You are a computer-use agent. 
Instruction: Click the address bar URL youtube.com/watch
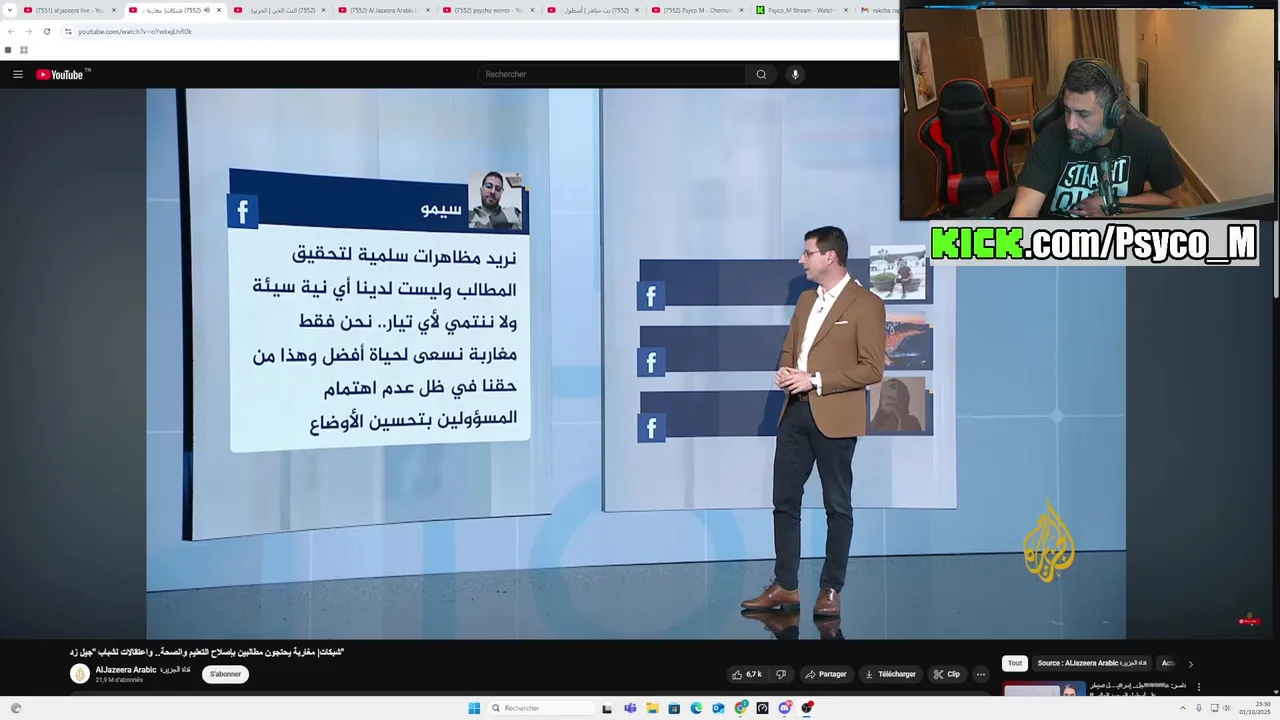coord(135,31)
